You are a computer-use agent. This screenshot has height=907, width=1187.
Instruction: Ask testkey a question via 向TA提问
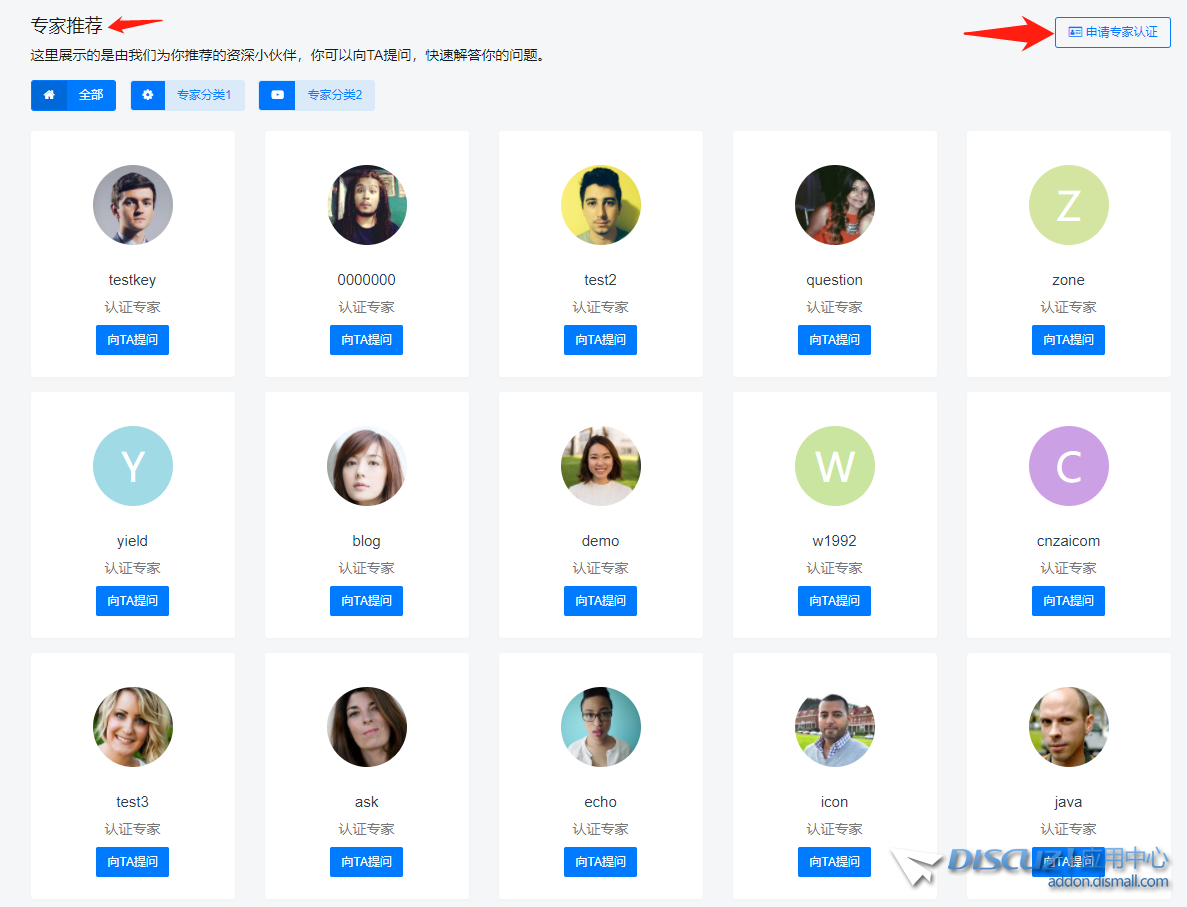(133, 340)
